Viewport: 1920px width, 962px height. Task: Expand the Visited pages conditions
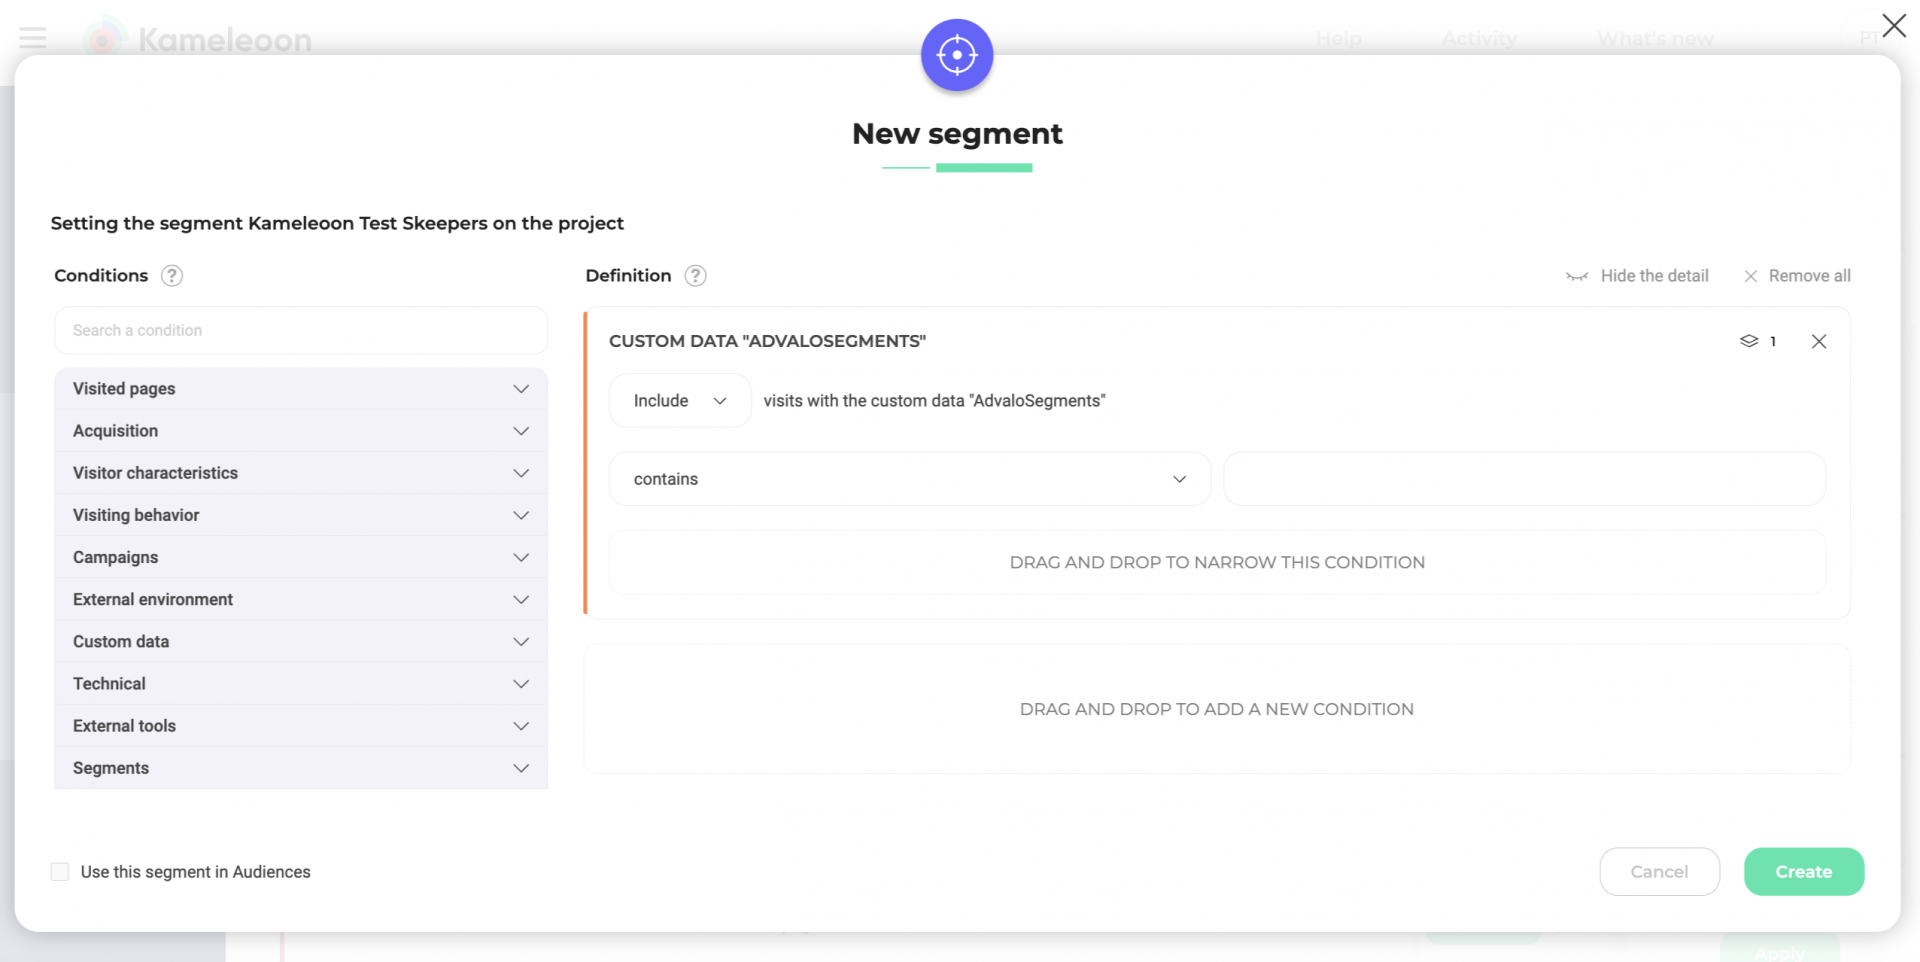pyautogui.click(x=300, y=389)
